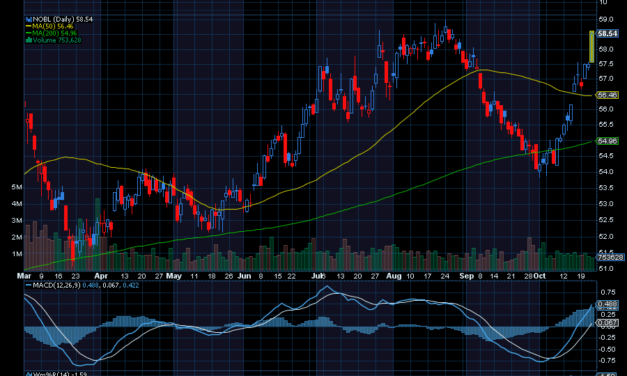
Task: Click the -0.50 MACD axis label
Action: pyautogui.click(x=607, y=349)
